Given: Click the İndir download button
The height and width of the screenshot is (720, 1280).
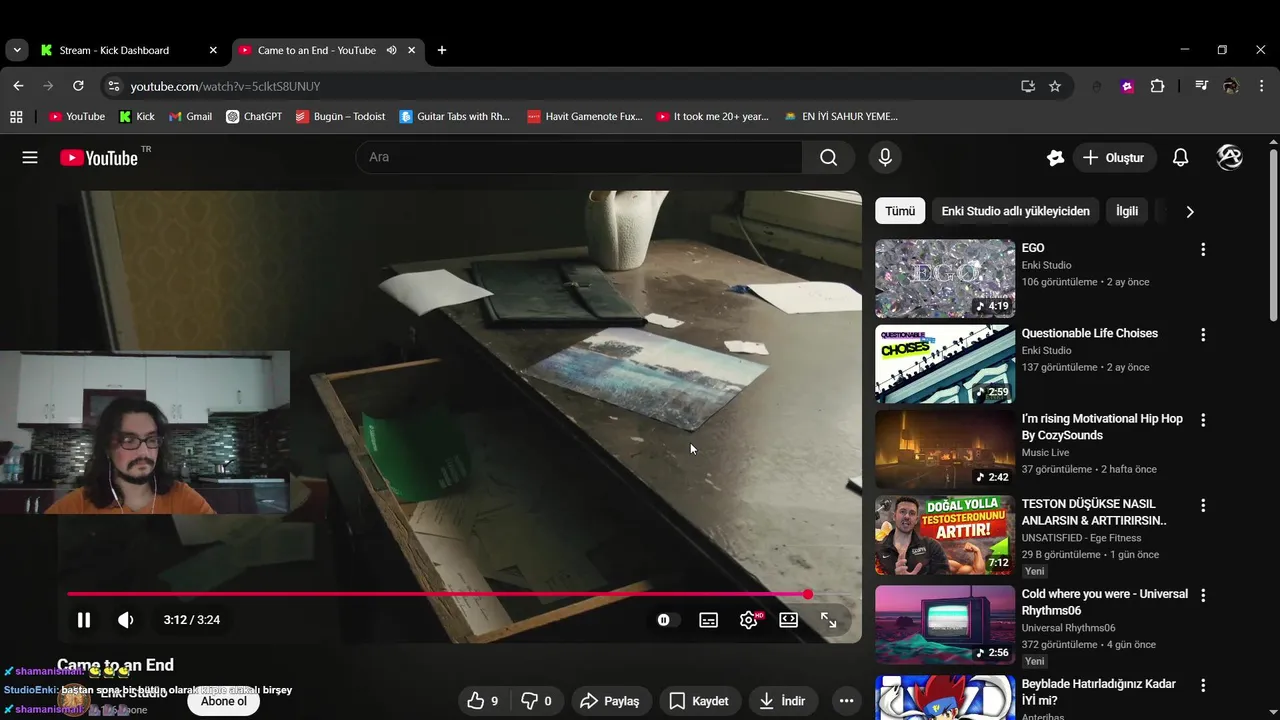Looking at the screenshot, I should pyautogui.click(x=783, y=701).
